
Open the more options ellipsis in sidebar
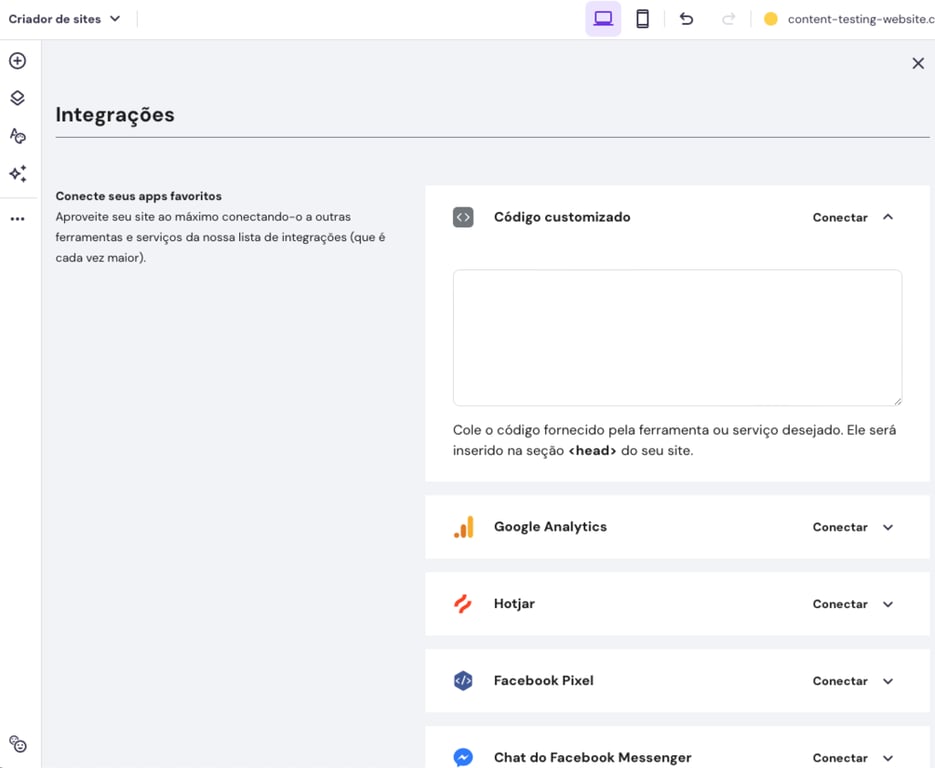(x=18, y=218)
